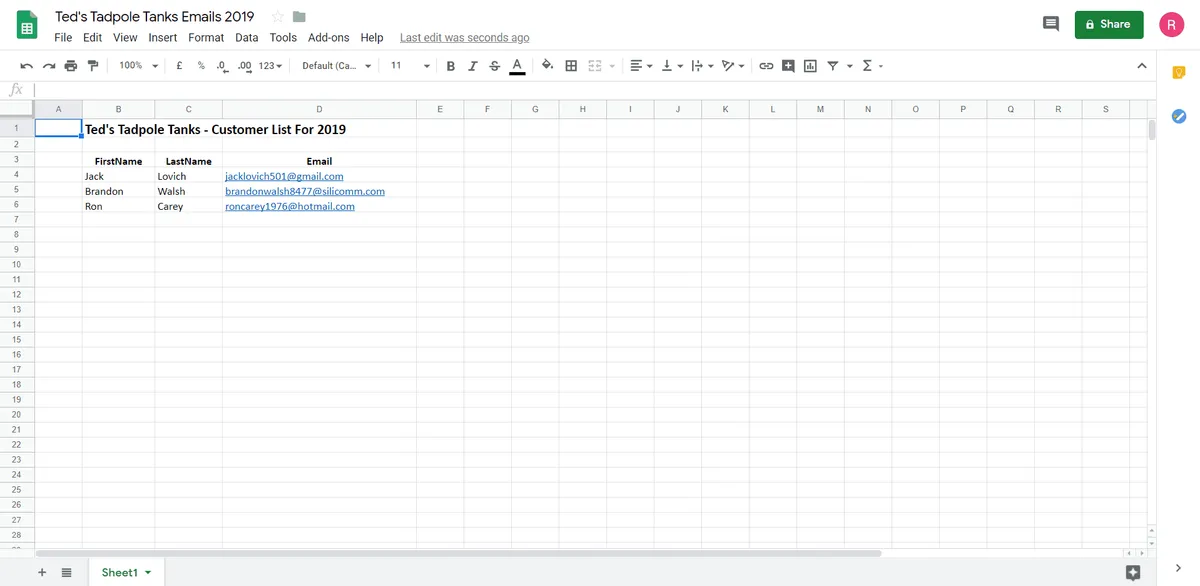This screenshot has height=586, width=1200.
Task: Click the merge cells icon
Action: [x=595, y=66]
